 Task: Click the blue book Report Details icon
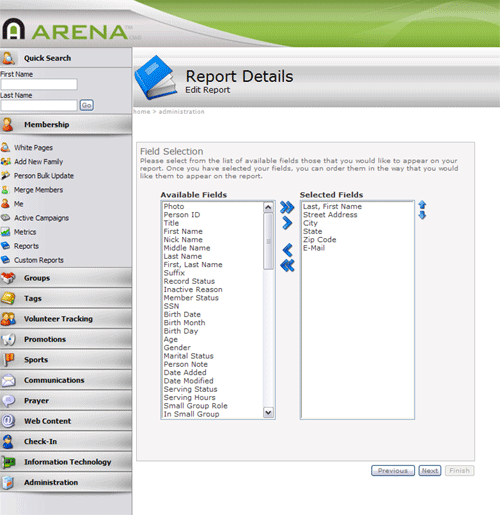156,78
